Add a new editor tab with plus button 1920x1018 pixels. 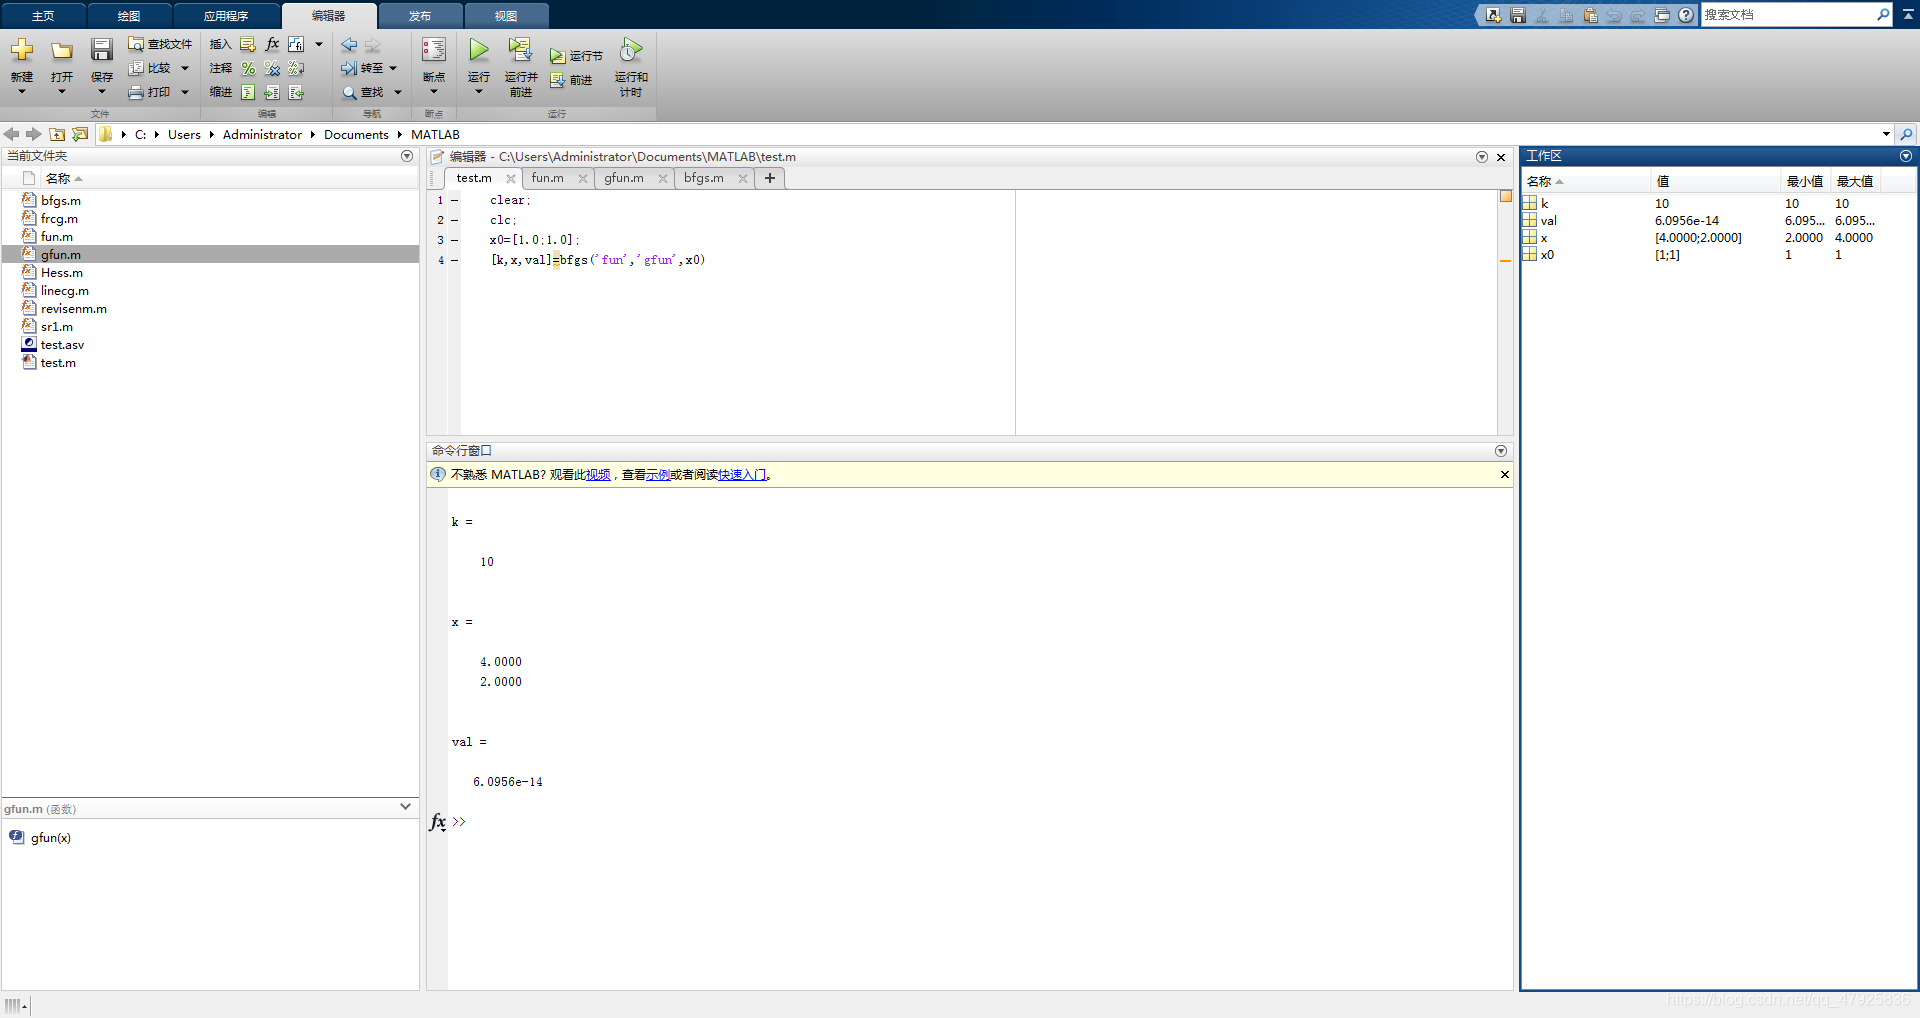(x=770, y=178)
